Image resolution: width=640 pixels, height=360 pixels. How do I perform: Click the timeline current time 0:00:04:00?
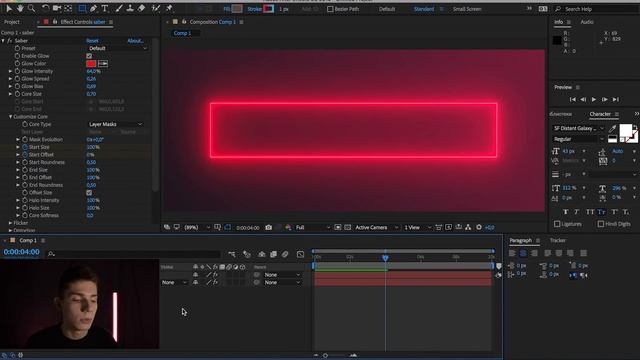(x=22, y=252)
